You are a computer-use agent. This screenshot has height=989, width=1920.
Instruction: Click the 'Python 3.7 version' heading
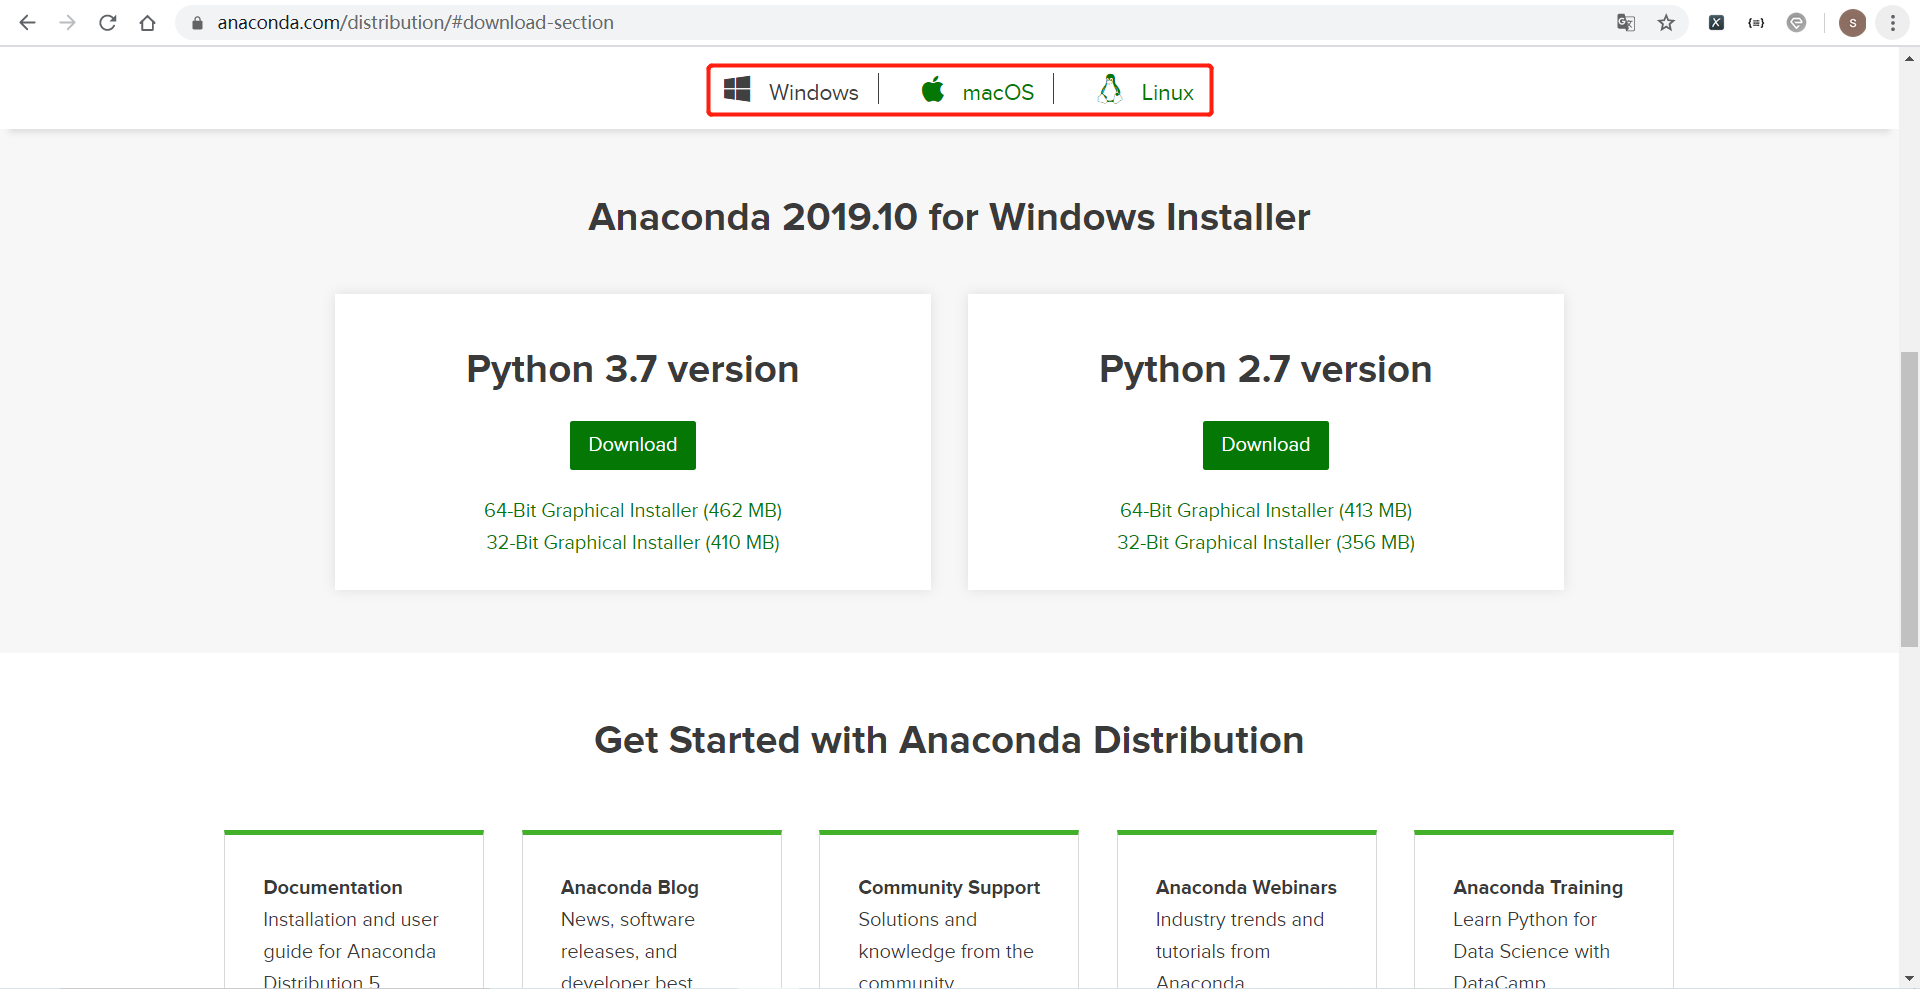pyautogui.click(x=633, y=370)
